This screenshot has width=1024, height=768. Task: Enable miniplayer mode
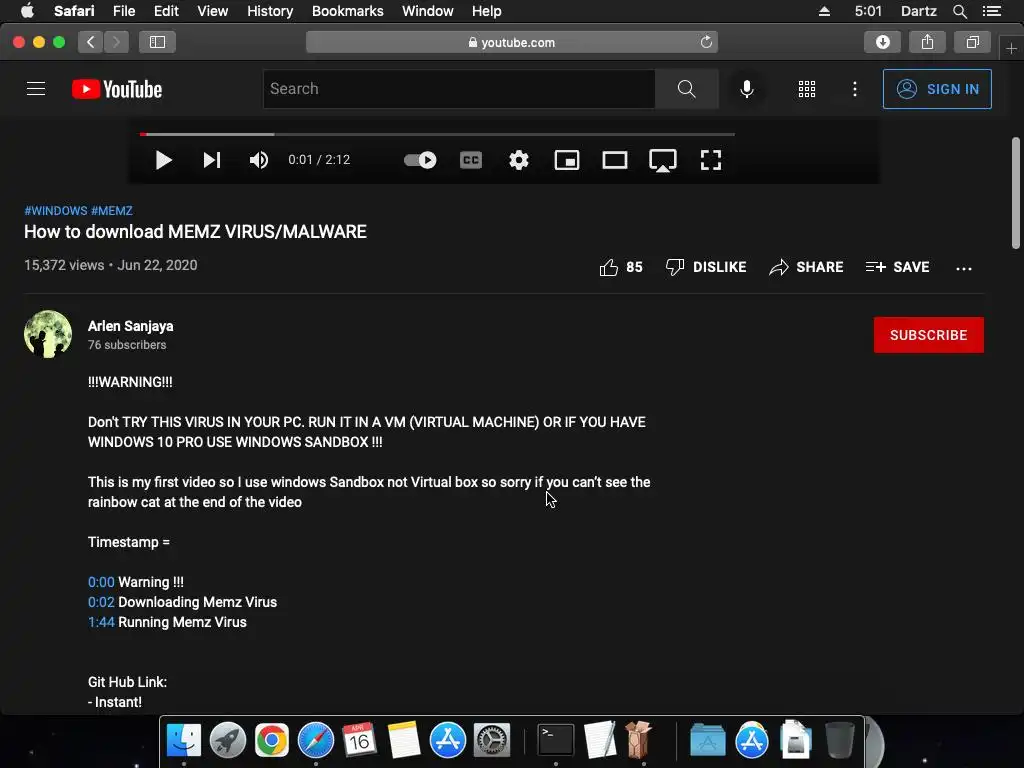coord(567,160)
